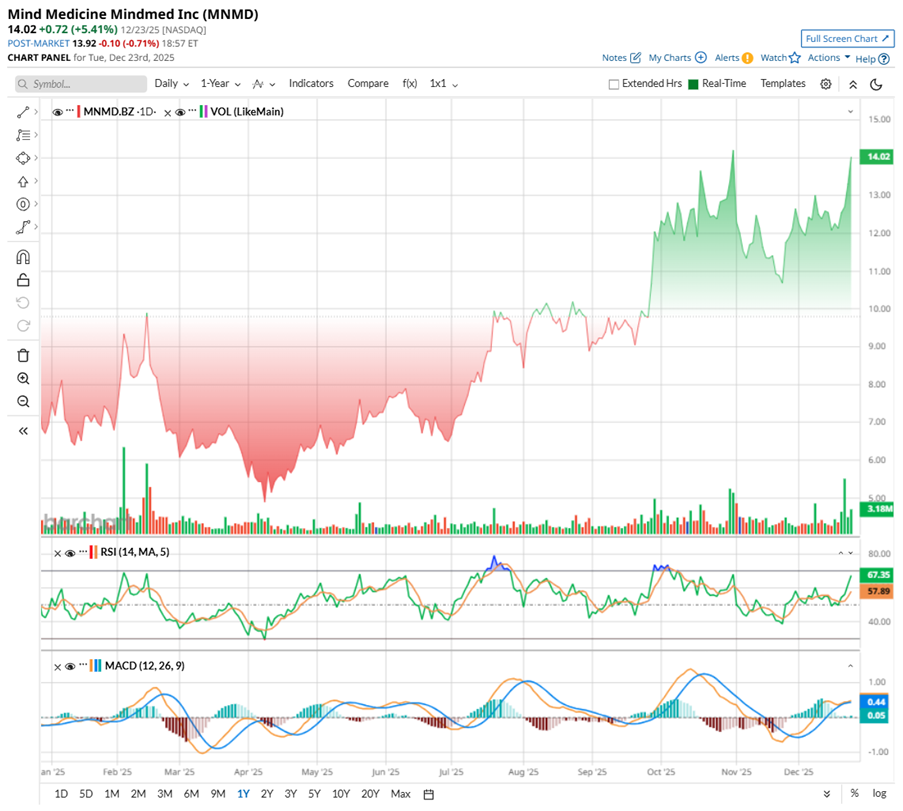
Task: Open the 1x1 grid layout dropdown
Action: coord(443,84)
